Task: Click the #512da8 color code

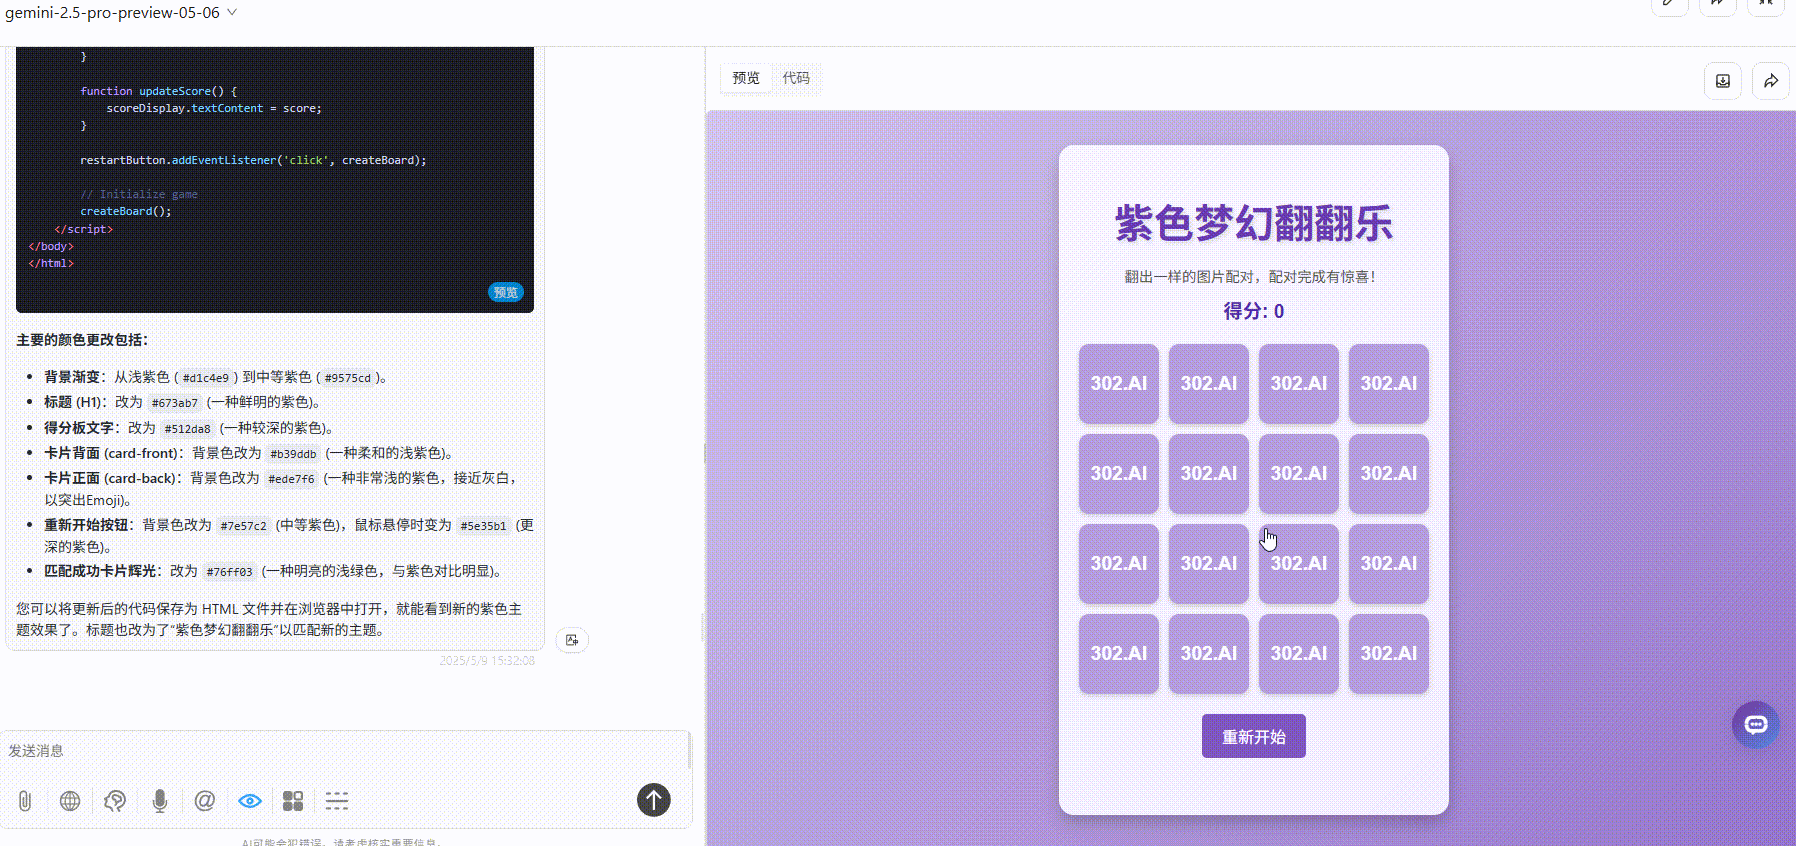Action: point(188,429)
